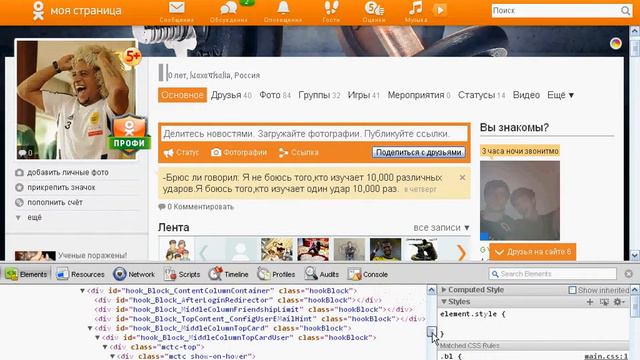The width and height of the screenshot is (640, 360).
Task: Open the Игры tab
Action: point(364,95)
